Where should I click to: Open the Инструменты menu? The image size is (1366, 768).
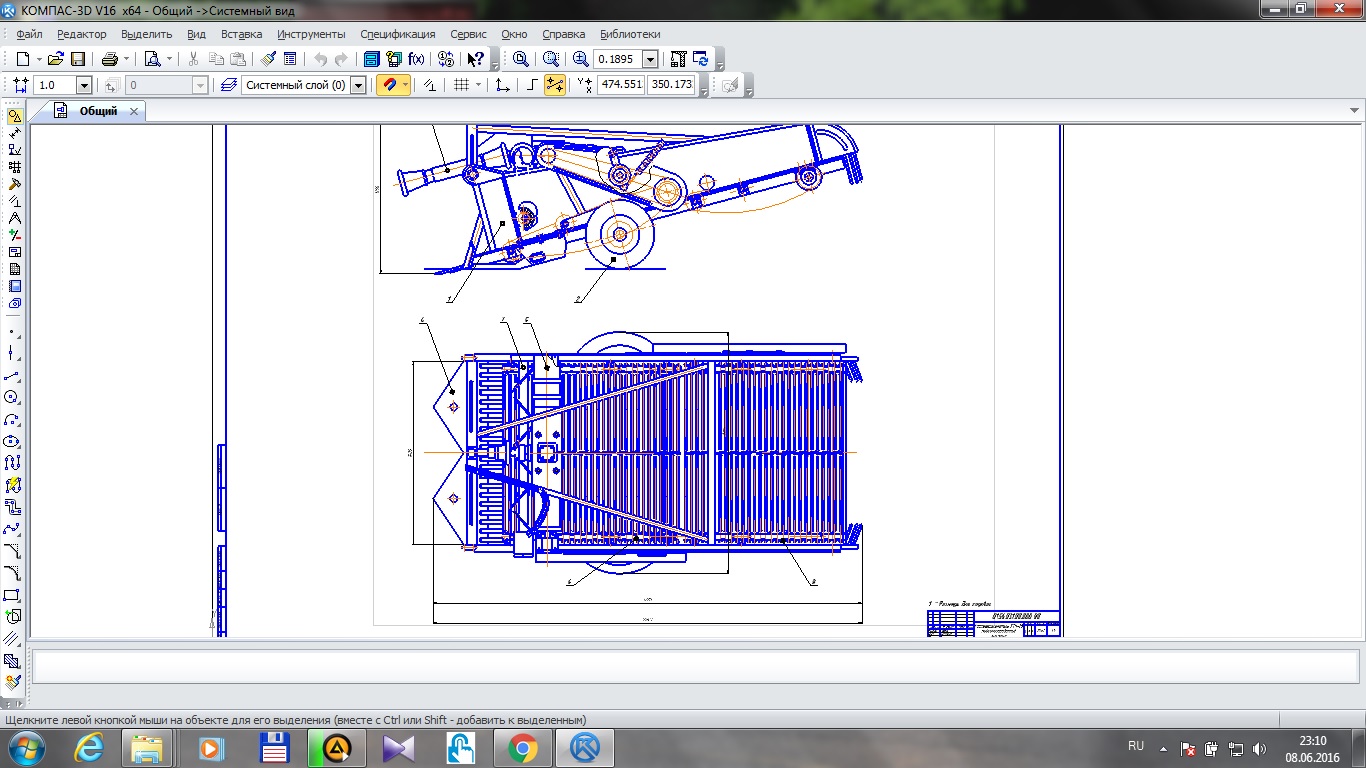click(x=312, y=34)
